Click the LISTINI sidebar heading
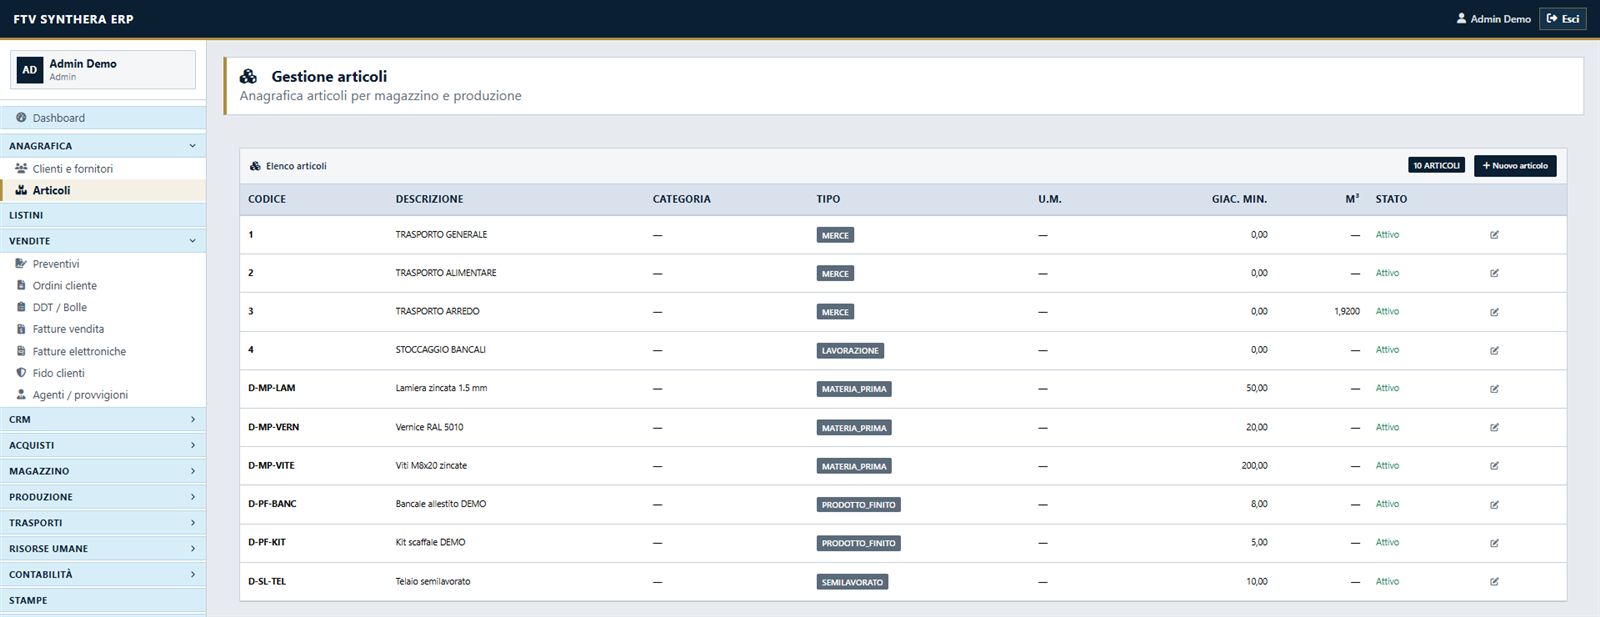Image resolution: width=1600 pixels, height=617 pixels. [103, 215]
